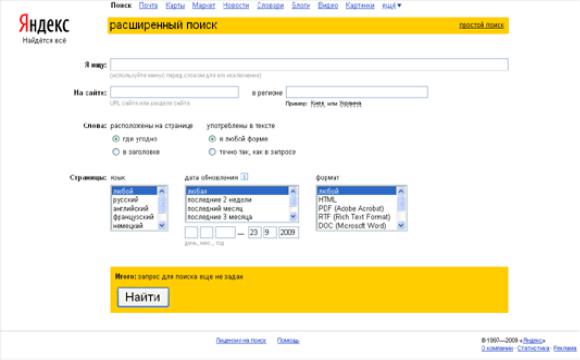
Task: Click the end date year field showing 2009
Action: click(x=289, y=232)
